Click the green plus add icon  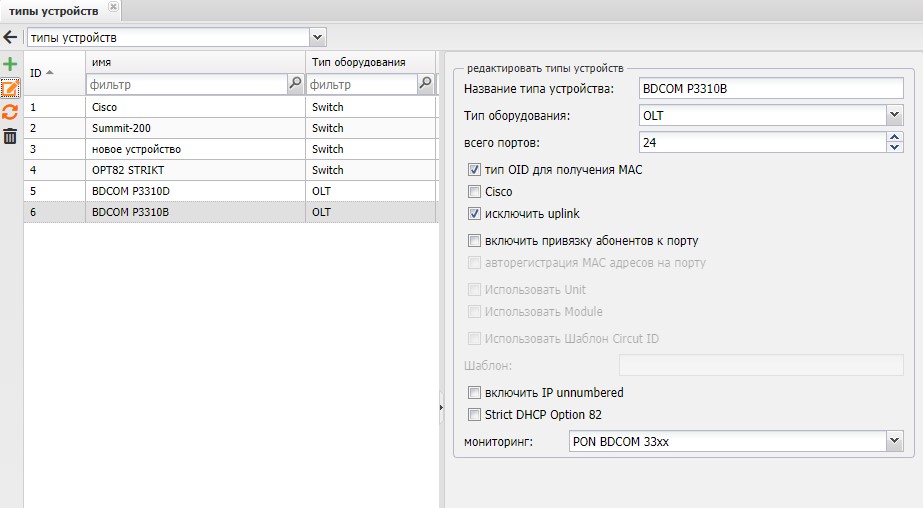10,64
